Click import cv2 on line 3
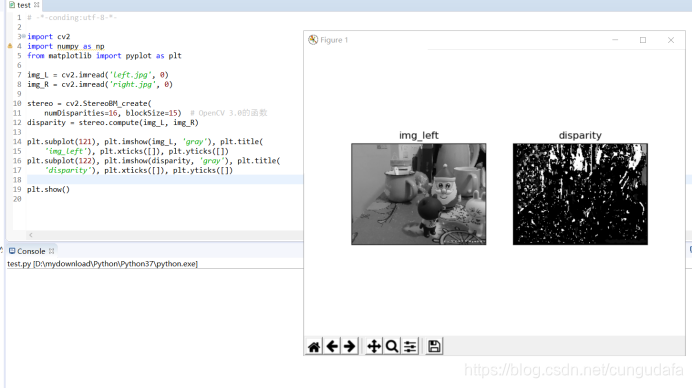This screenshot has width=693, height=388. [49, 37]
